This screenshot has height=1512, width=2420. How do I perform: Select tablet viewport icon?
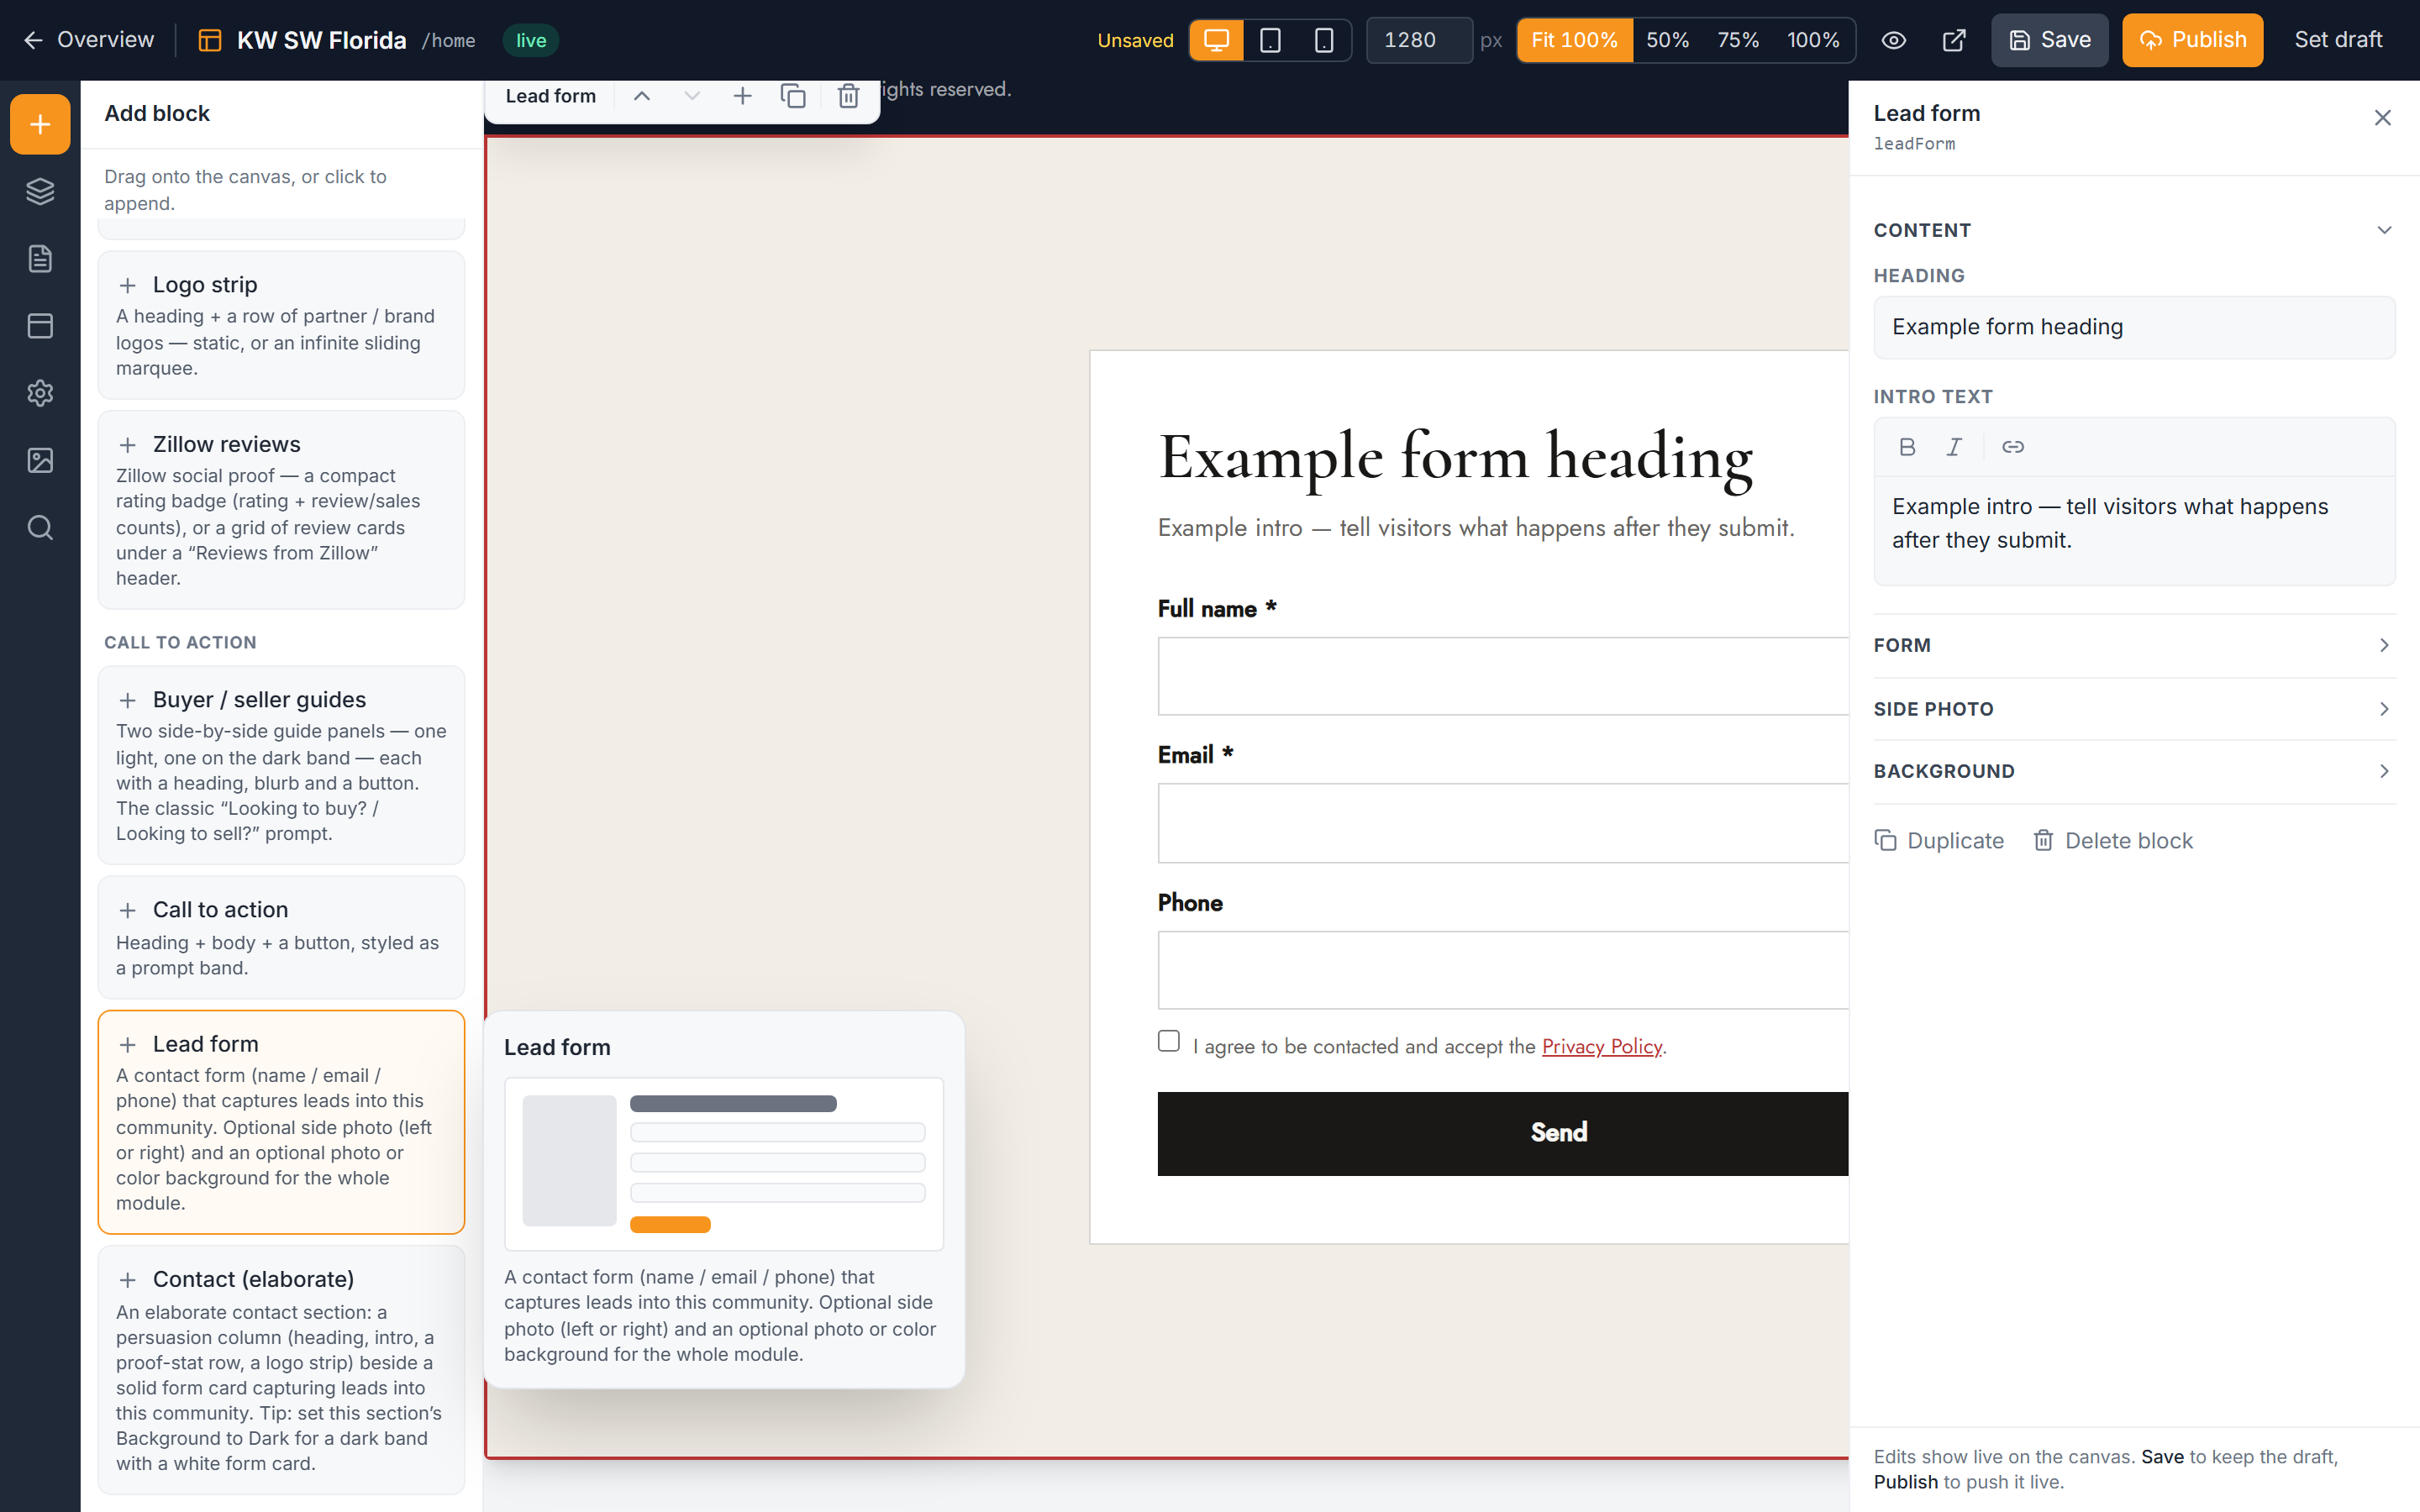(1270, 40)
